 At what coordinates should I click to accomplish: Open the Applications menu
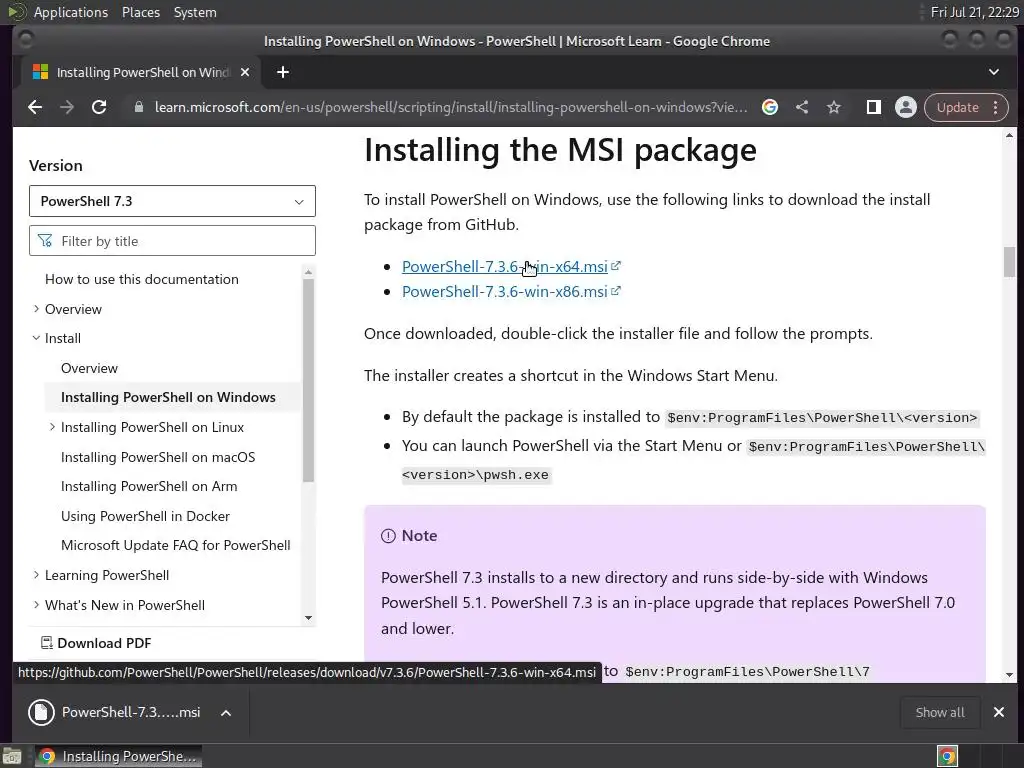[x=71, y=12]
